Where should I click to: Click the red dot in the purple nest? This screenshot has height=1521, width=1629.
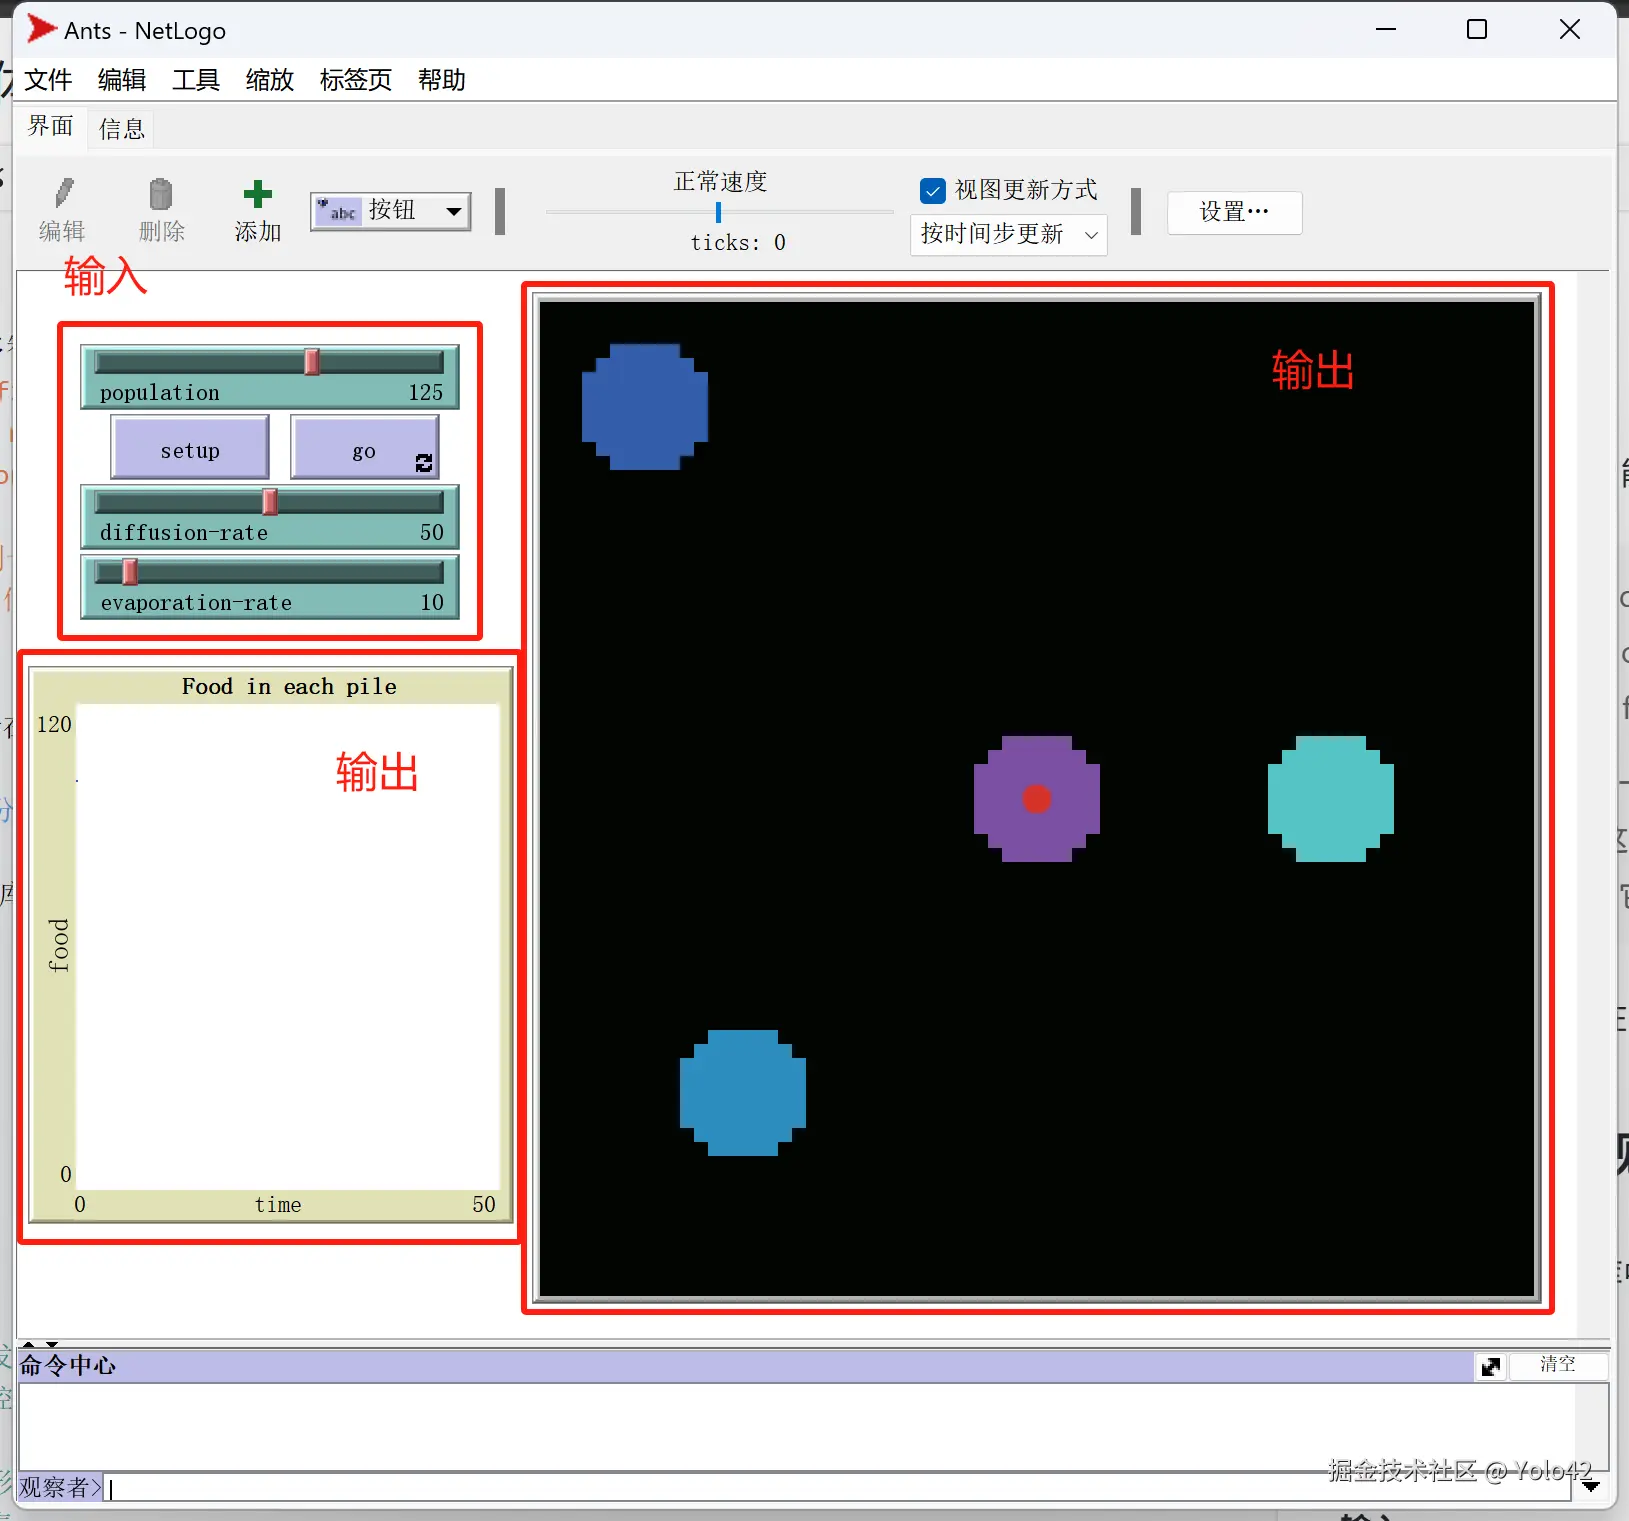tap(1037, 799)
